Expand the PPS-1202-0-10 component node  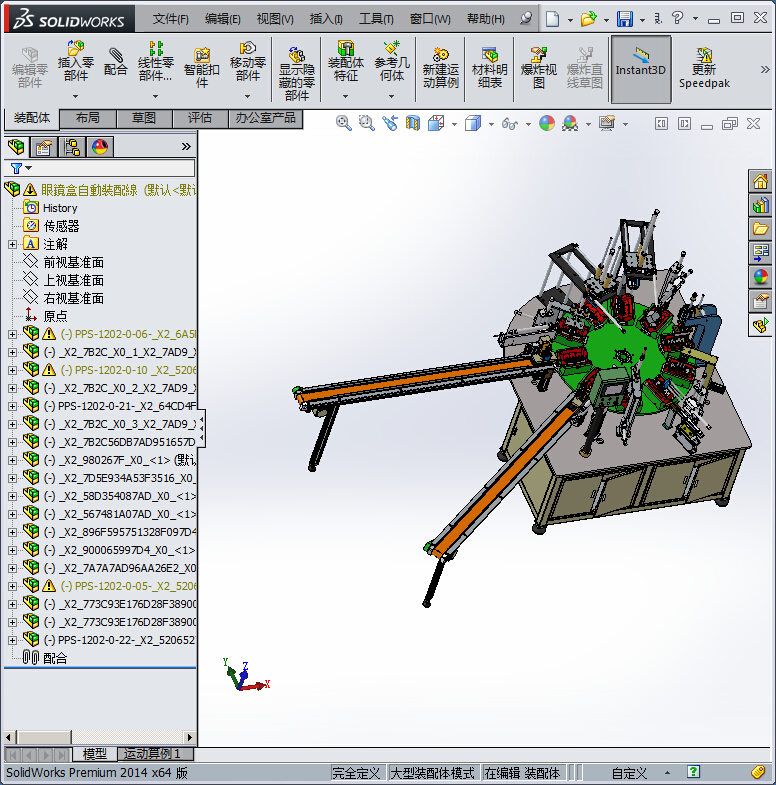tap(13, 370)
